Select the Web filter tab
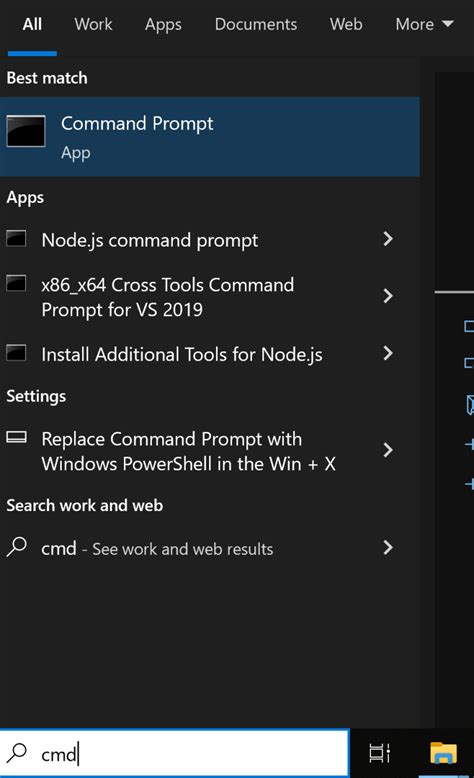 pyautogui.click(x=346, y=24)
